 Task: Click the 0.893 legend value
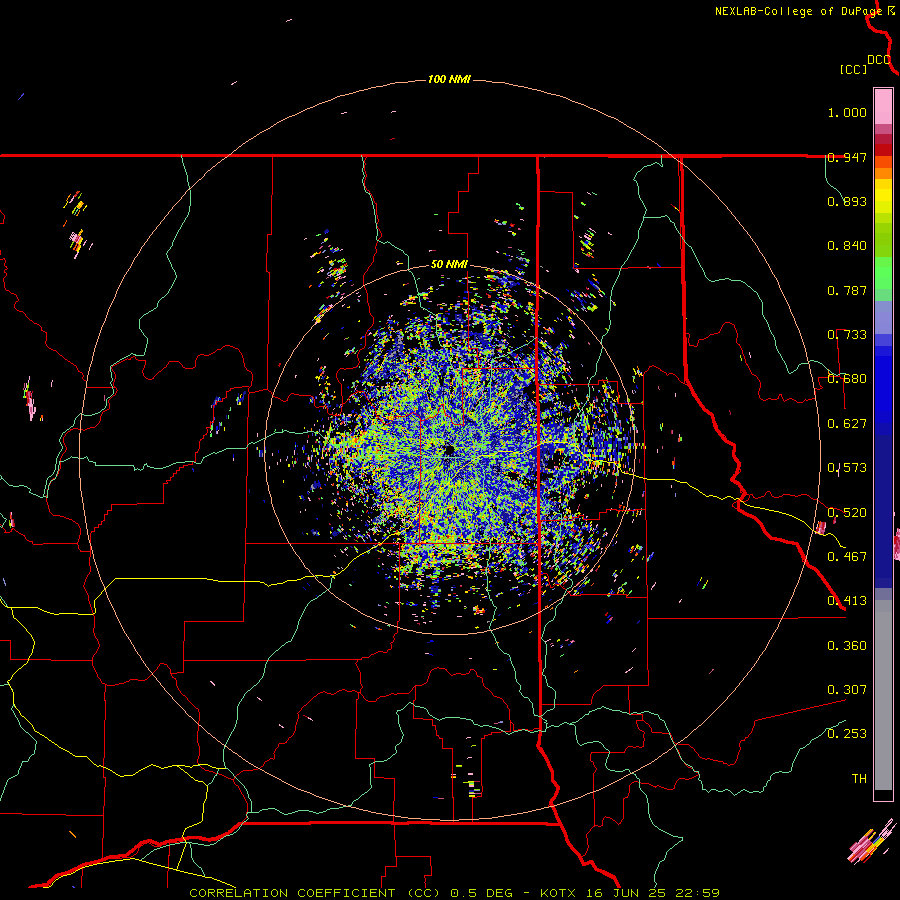(847, 201)
